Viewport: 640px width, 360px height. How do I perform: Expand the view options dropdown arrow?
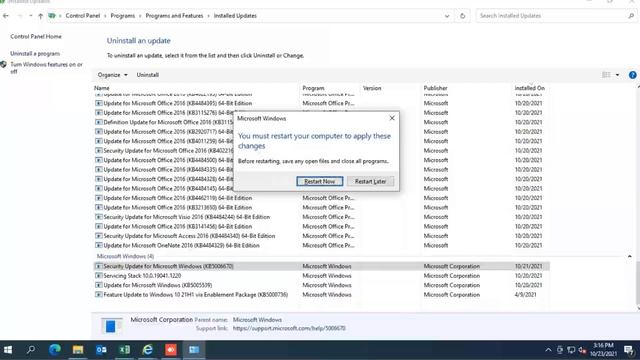tap(617, 75)
